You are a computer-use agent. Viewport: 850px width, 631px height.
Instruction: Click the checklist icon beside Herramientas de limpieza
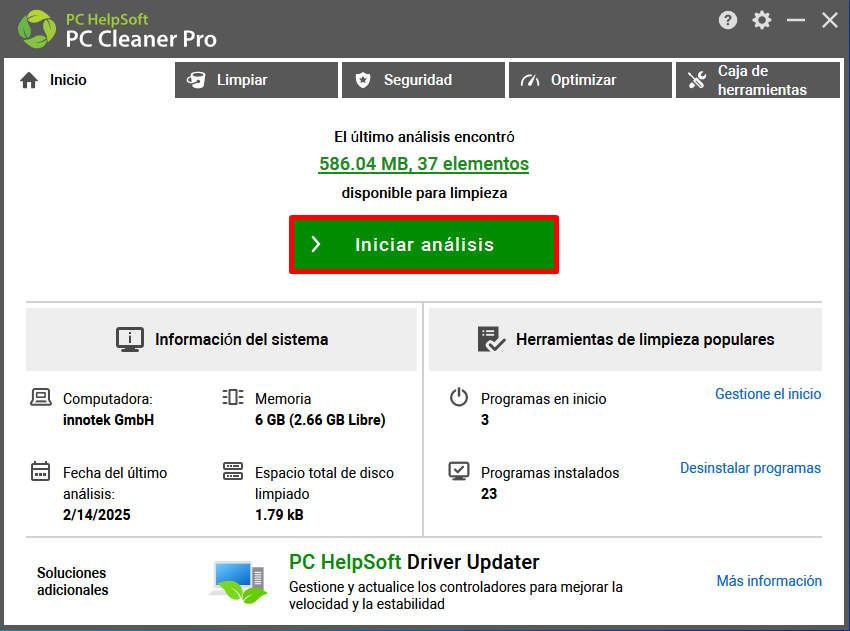point(491,339)
